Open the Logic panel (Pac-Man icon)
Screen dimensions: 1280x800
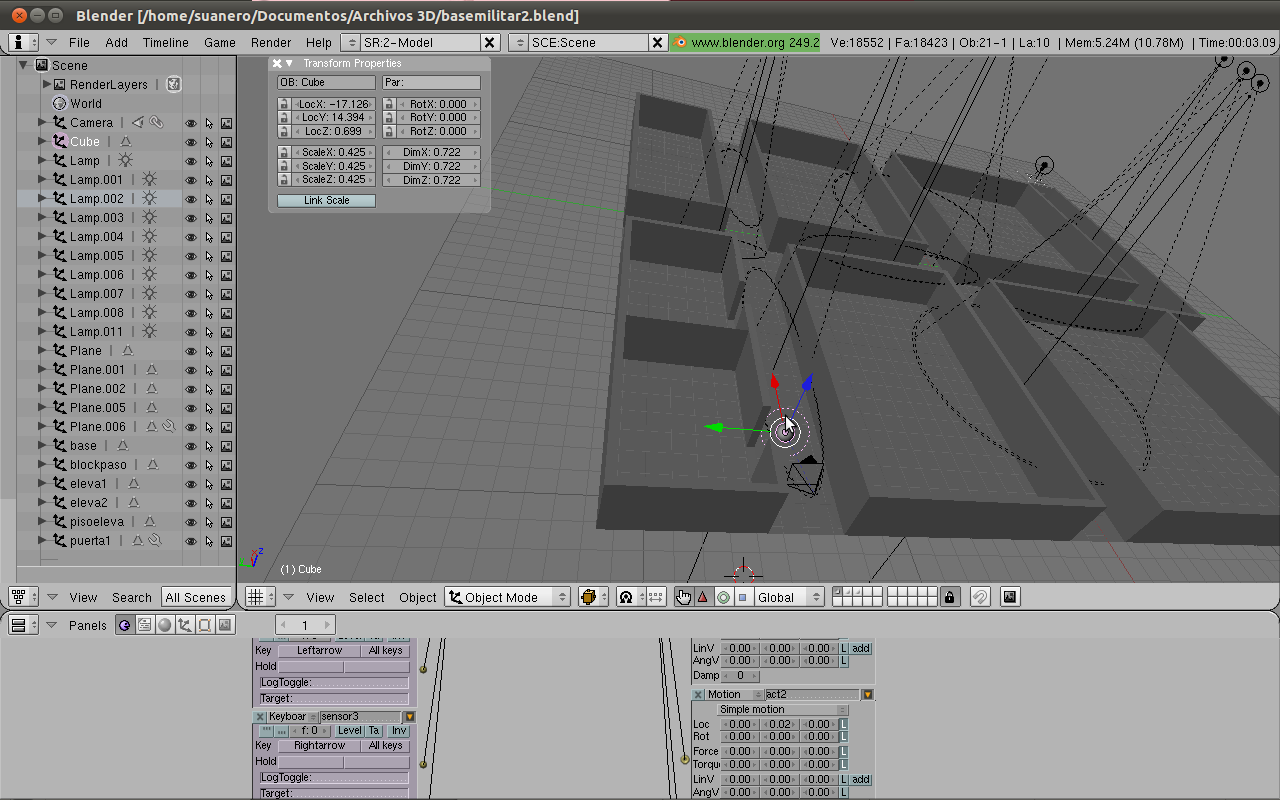(125, 625)
